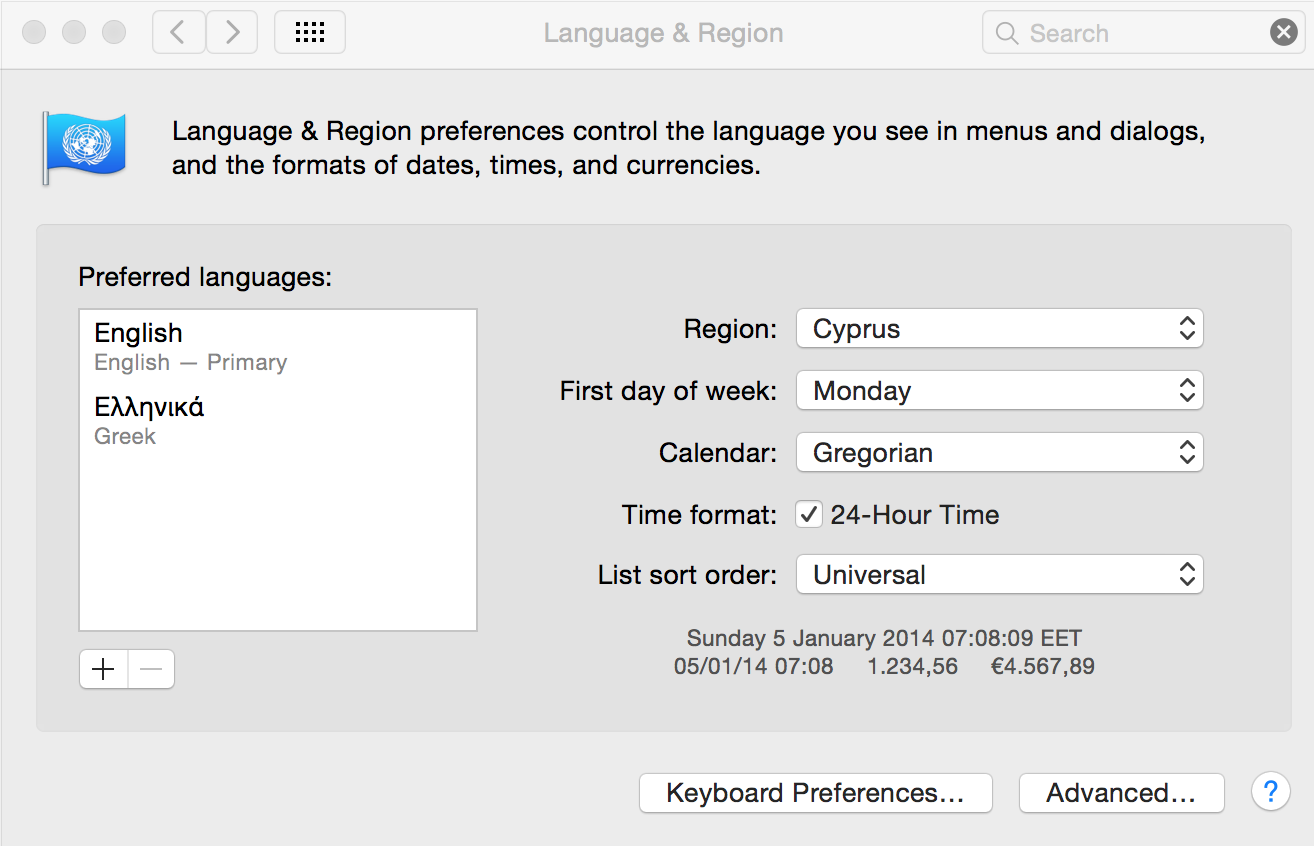Open List sort order Universal dropdown
The width and height of the screenshot is (1314, 846).
tap(999, 575)
